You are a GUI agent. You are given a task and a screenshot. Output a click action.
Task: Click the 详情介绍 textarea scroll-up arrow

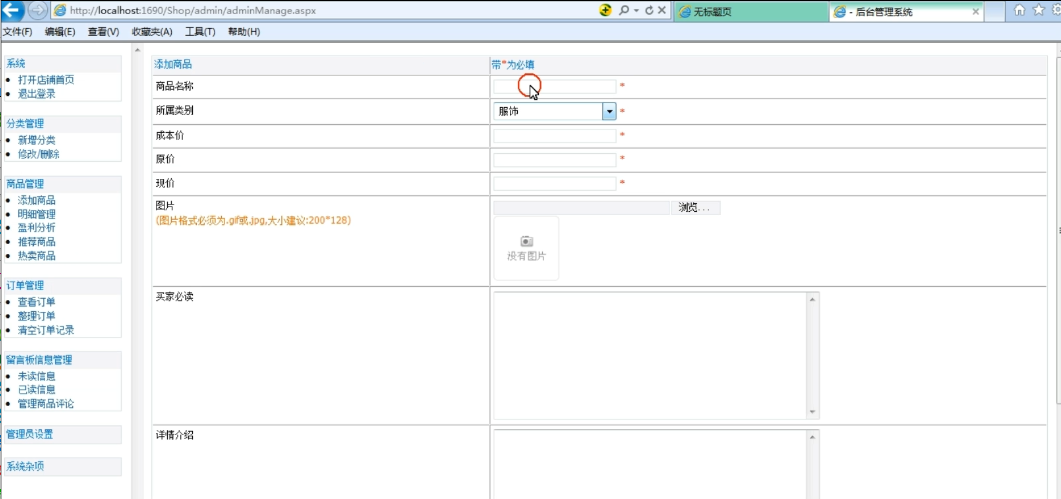[x=813, y=436]
